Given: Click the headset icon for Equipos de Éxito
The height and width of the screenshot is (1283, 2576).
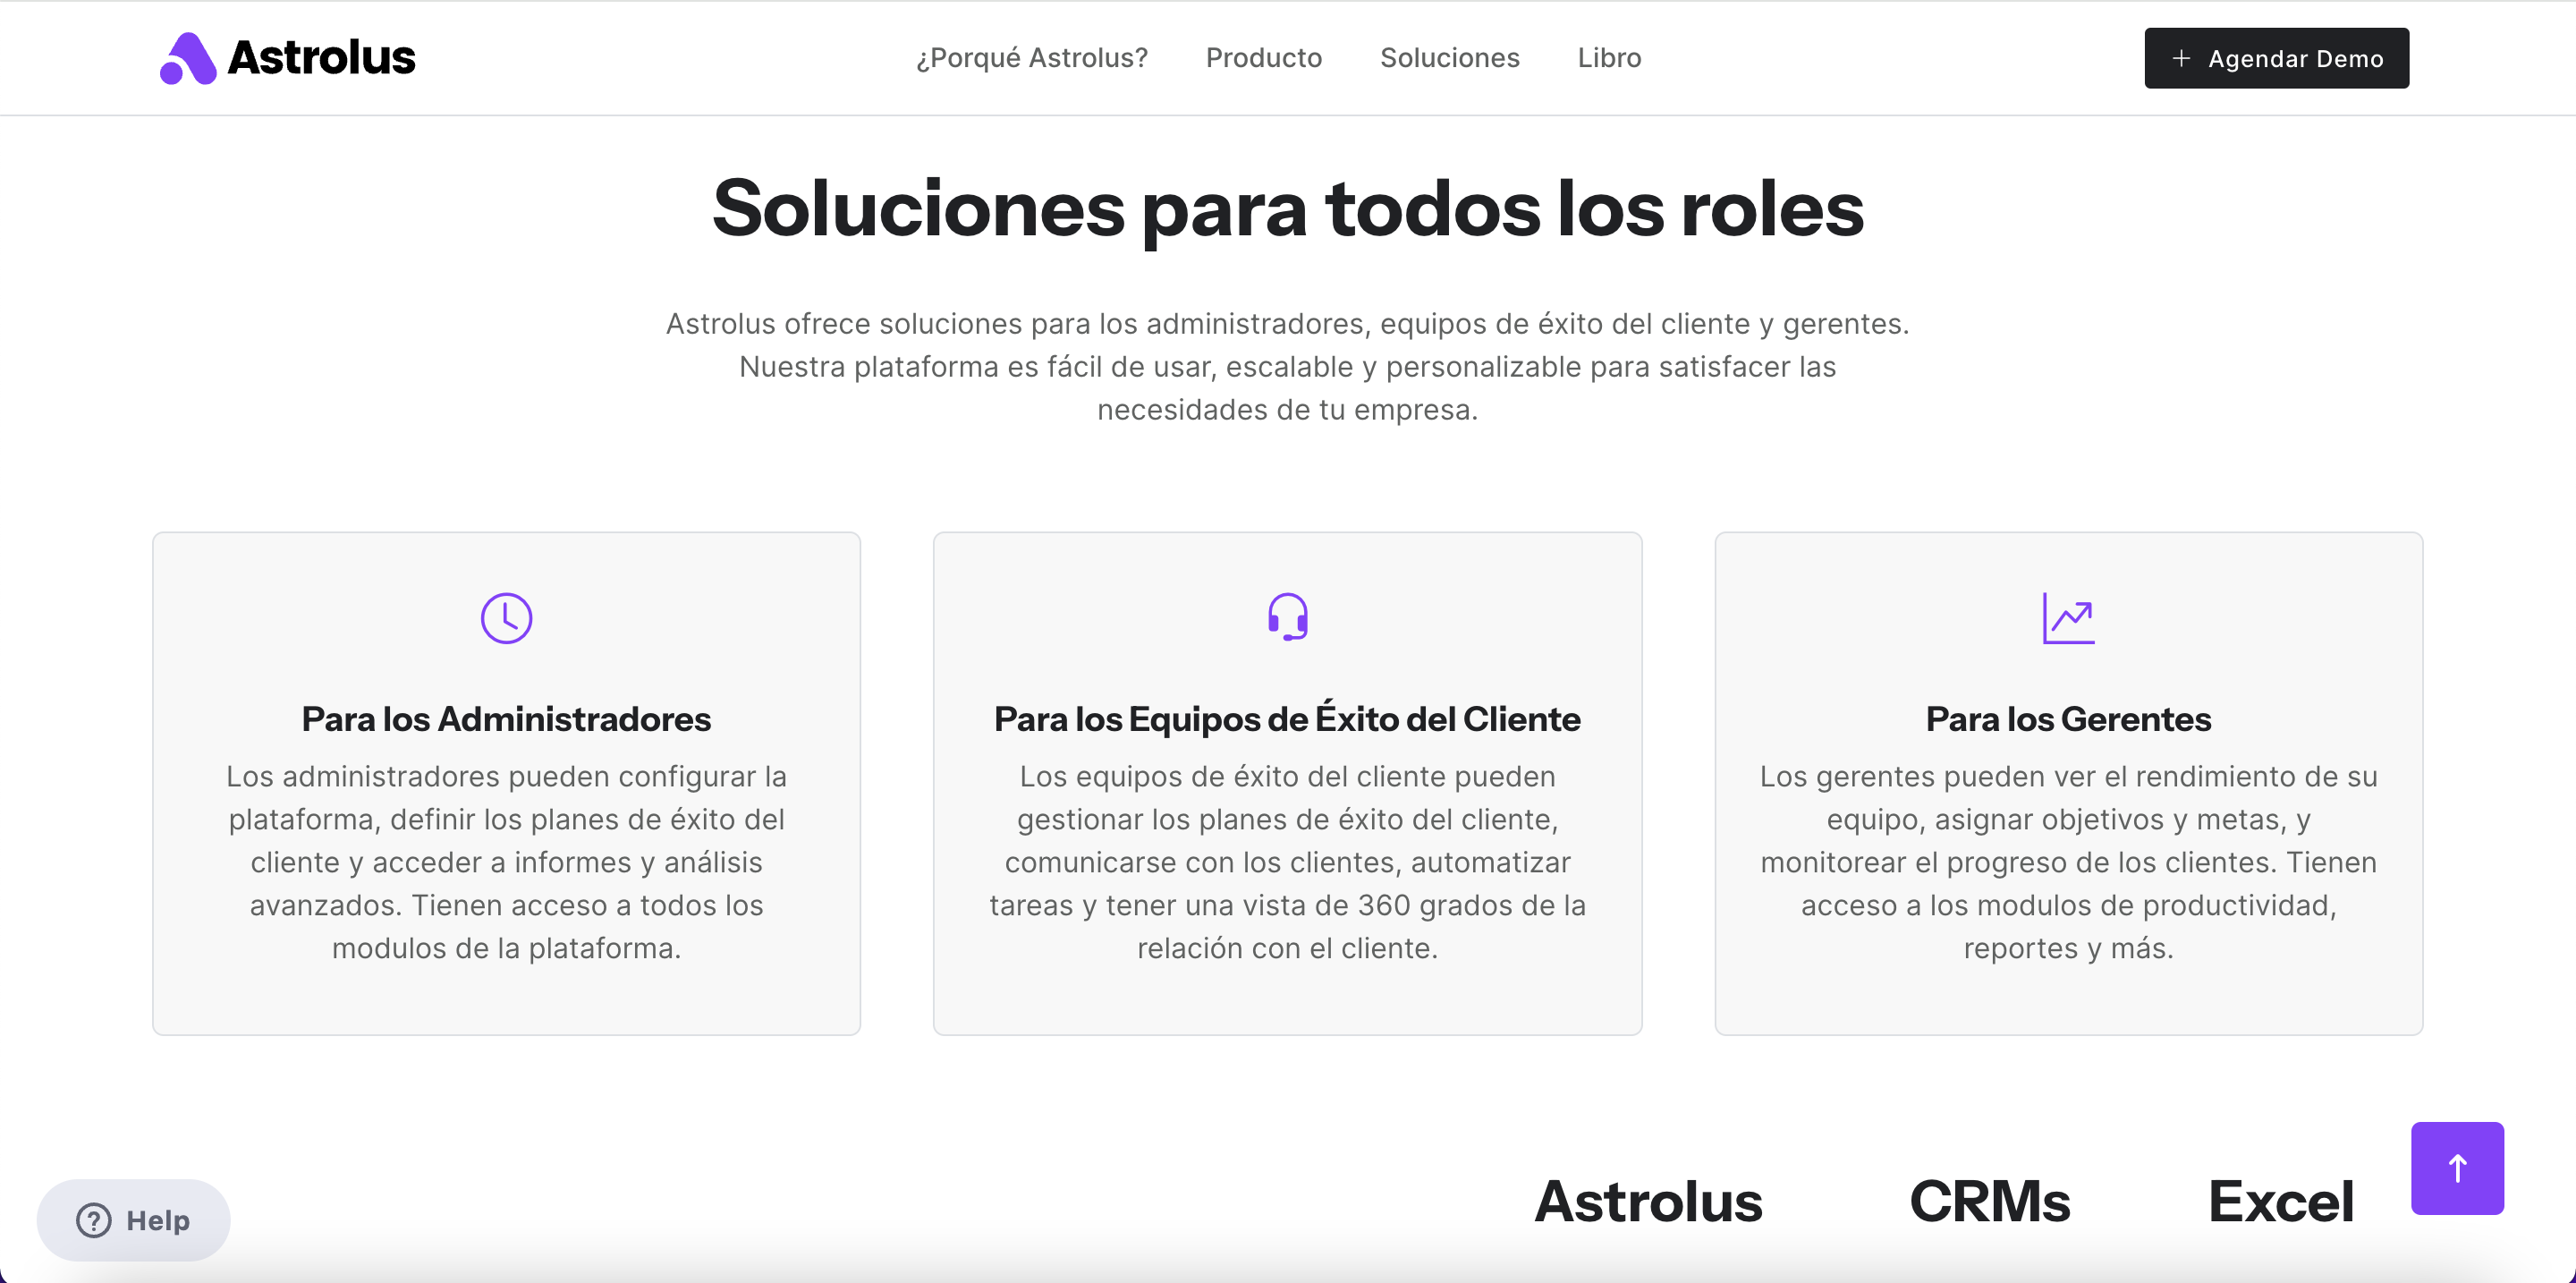Looking at the screenshot, I should pyautogui.click(x=1287, y=617).
